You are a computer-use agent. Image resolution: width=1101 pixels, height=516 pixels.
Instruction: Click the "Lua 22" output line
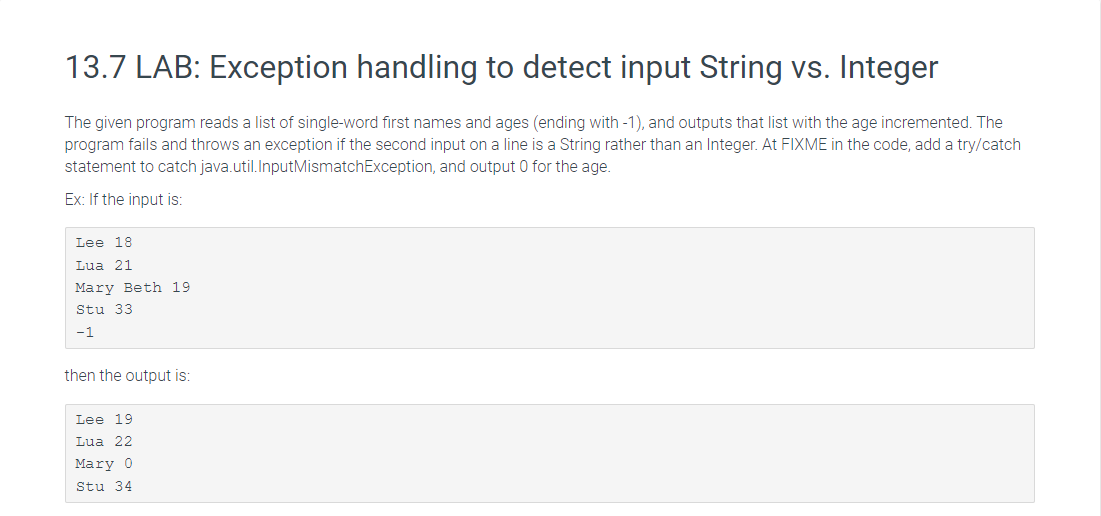pos(104,442)
